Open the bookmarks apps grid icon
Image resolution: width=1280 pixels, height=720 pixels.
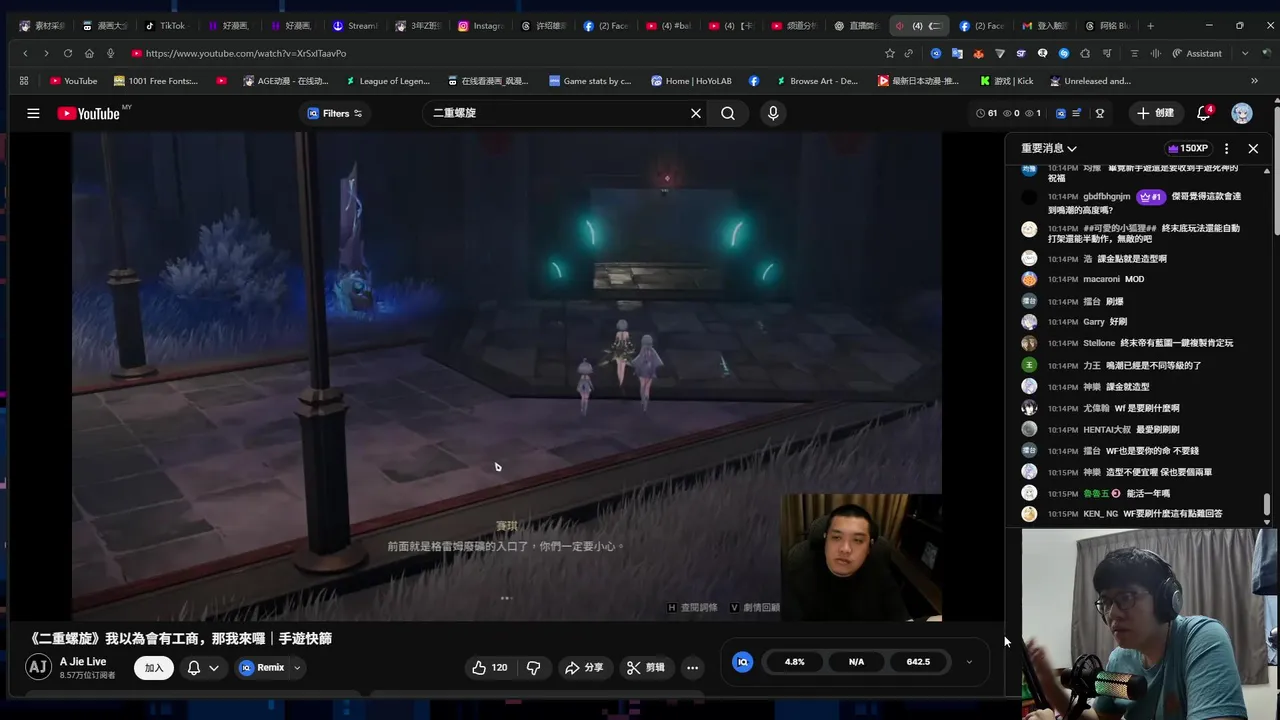click(x=24, y=81)
